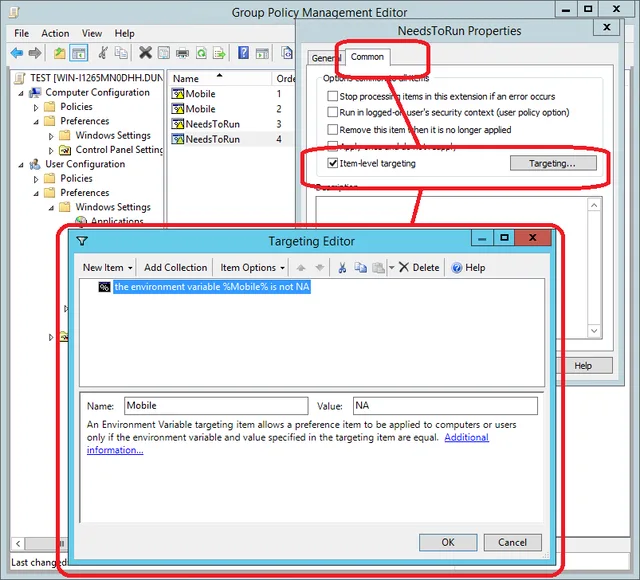Image resolution: width=640 pixels, height=580 pixels.
Task: Check Remove this item when no longer applied
Action: tap(333, 129)
